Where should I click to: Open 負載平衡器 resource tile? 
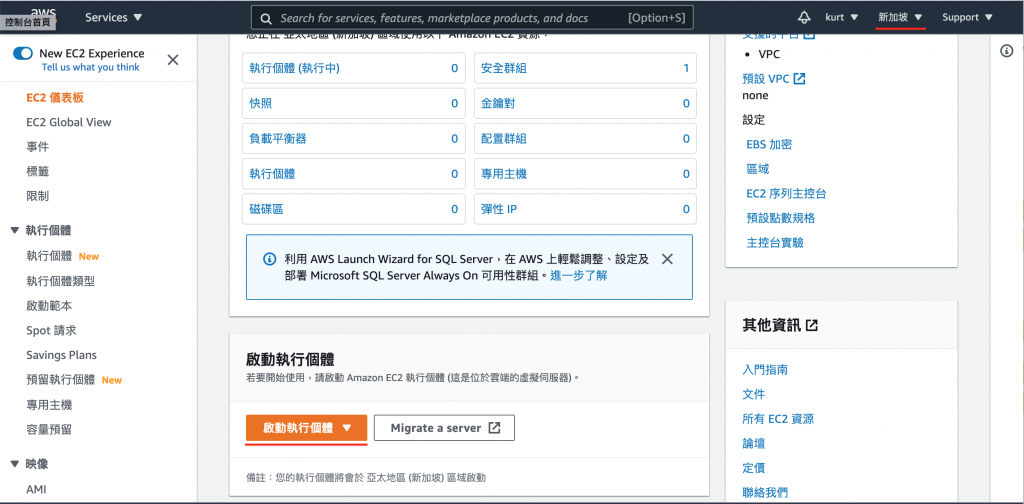[x=353, y=138]
